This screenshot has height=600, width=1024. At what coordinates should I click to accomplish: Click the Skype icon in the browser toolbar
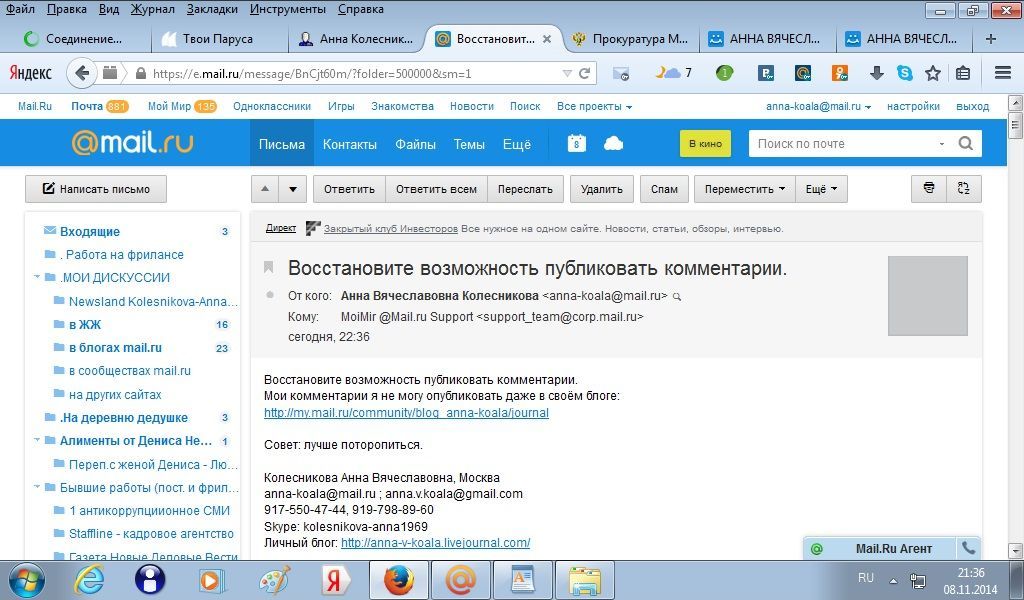pos(904,73)
